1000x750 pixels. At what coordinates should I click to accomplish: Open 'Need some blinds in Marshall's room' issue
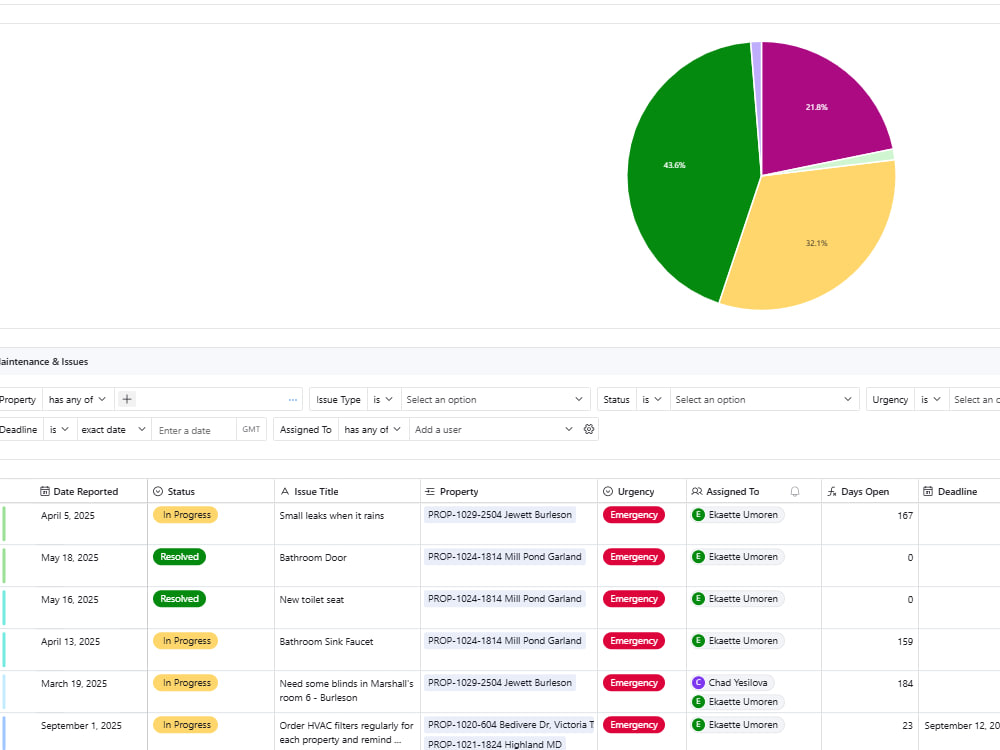click(x=346, y=691)
